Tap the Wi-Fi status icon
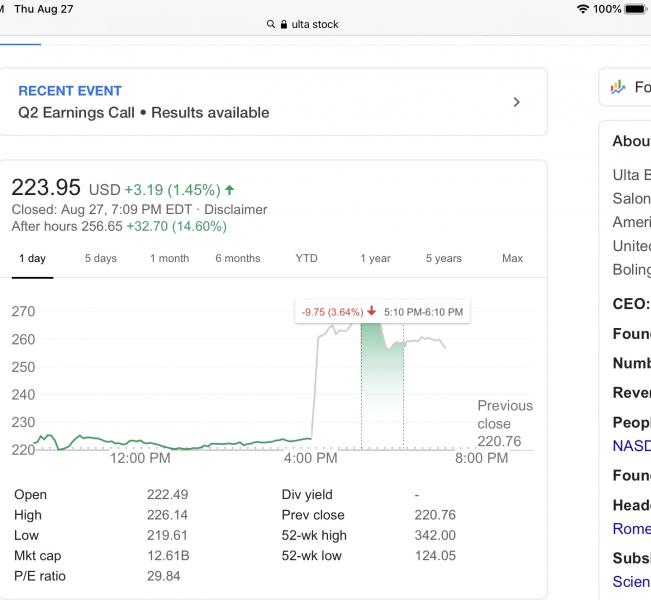The width and height of the screenshot is (651, 600). coord(583,9)
